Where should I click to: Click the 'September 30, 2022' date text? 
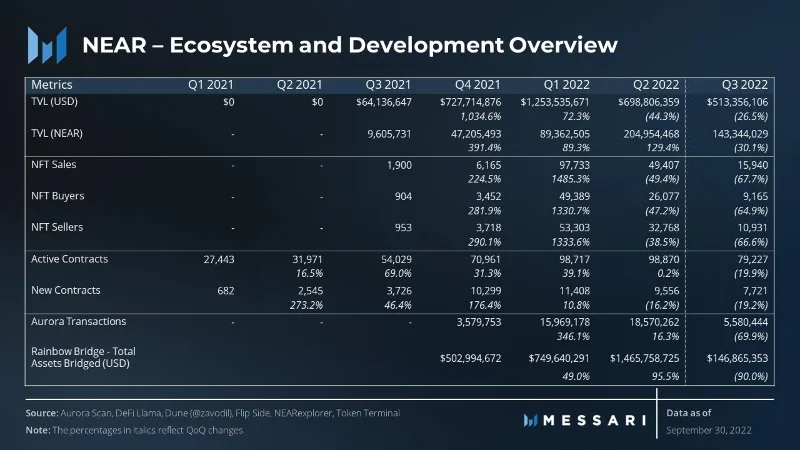click(x=709, y=430)
